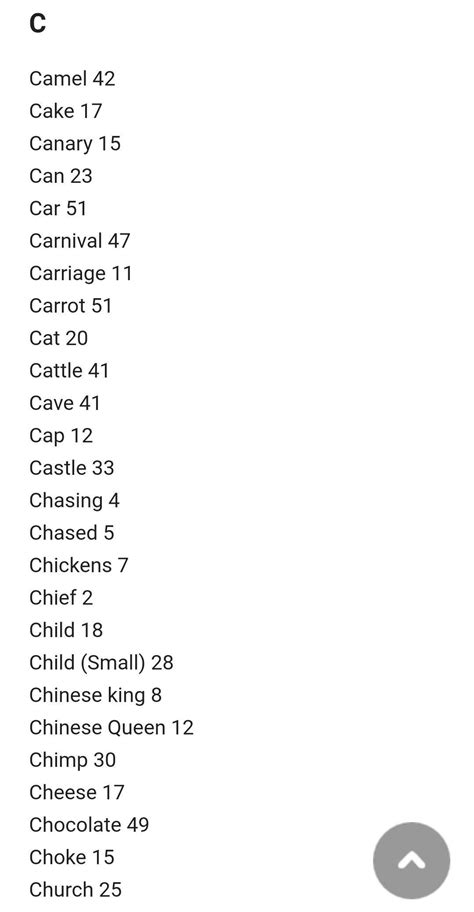474x912 pixels.
Task: Tap the Cattle 41 list item
Action: click(69, 371)
